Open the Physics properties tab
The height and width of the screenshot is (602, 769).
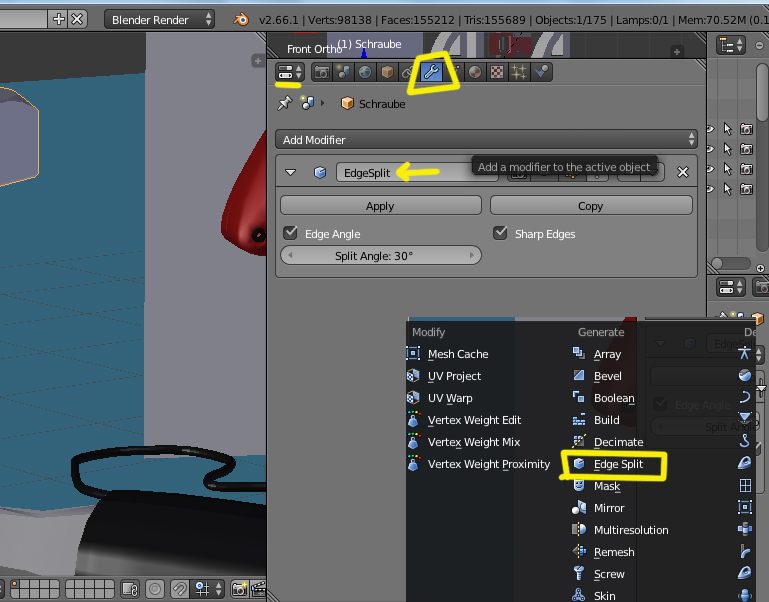click(541, 73)
